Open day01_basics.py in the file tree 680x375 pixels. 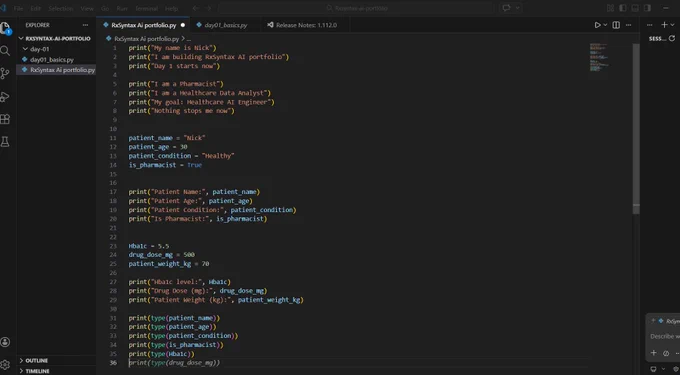(x=52, y=59)
